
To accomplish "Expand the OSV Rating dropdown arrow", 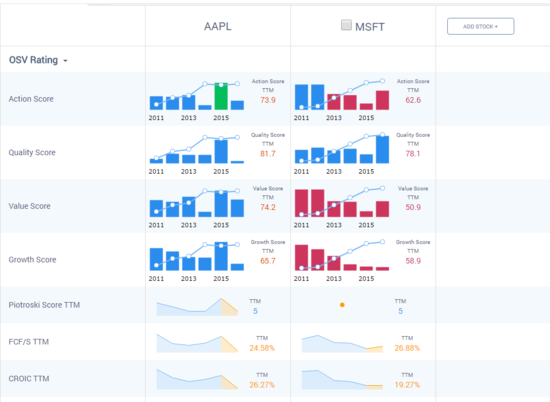I will point(65,61).
